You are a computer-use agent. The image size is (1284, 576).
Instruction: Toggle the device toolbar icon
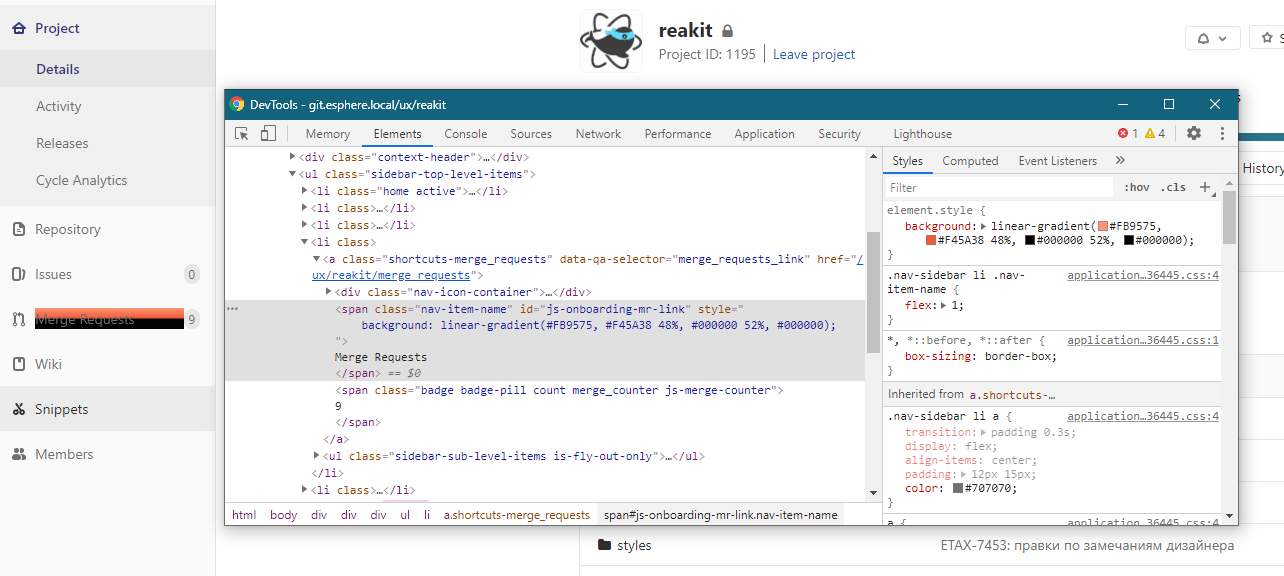[268, 134]
